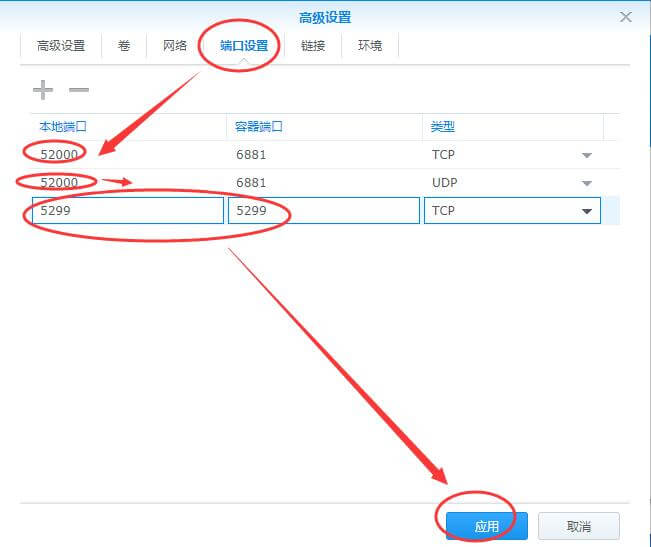
Task: Click the 类型 column header
Action: (x=442, y=127)
